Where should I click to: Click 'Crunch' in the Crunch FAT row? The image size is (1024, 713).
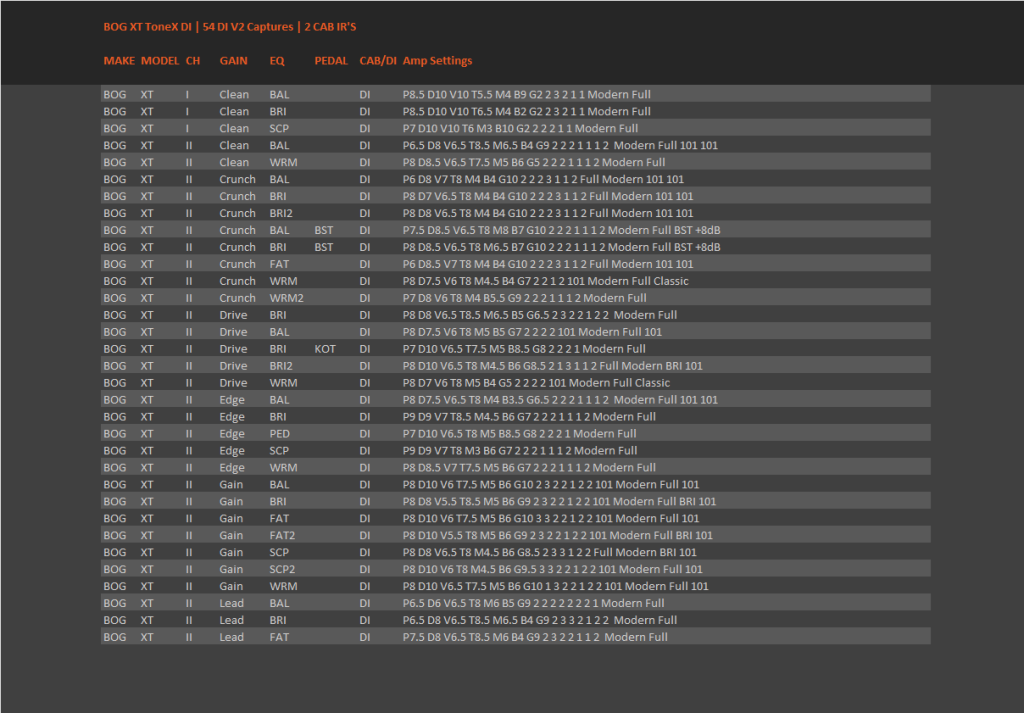237,264
